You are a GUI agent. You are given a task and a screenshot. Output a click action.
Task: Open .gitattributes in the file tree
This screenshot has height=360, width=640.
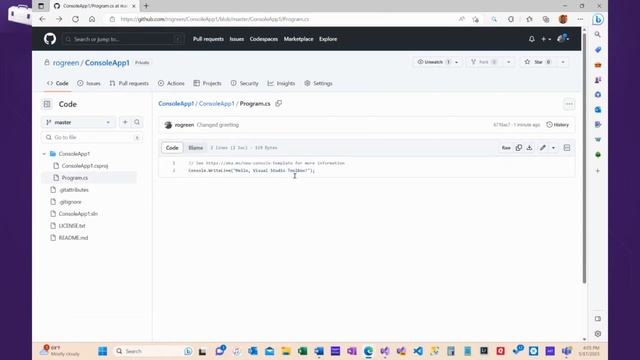74,190
